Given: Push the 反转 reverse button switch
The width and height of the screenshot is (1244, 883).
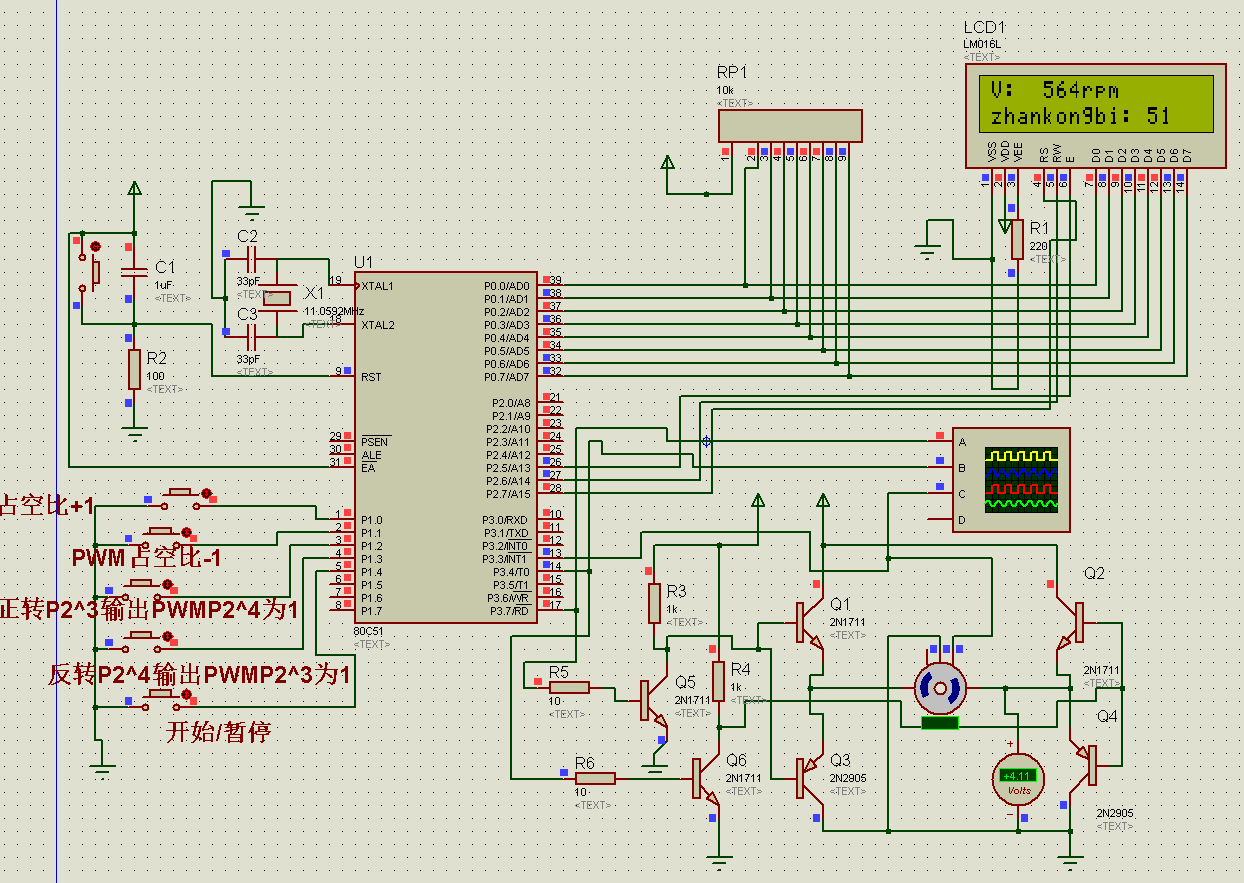Looking at the screenshot, I should (139, 640).
